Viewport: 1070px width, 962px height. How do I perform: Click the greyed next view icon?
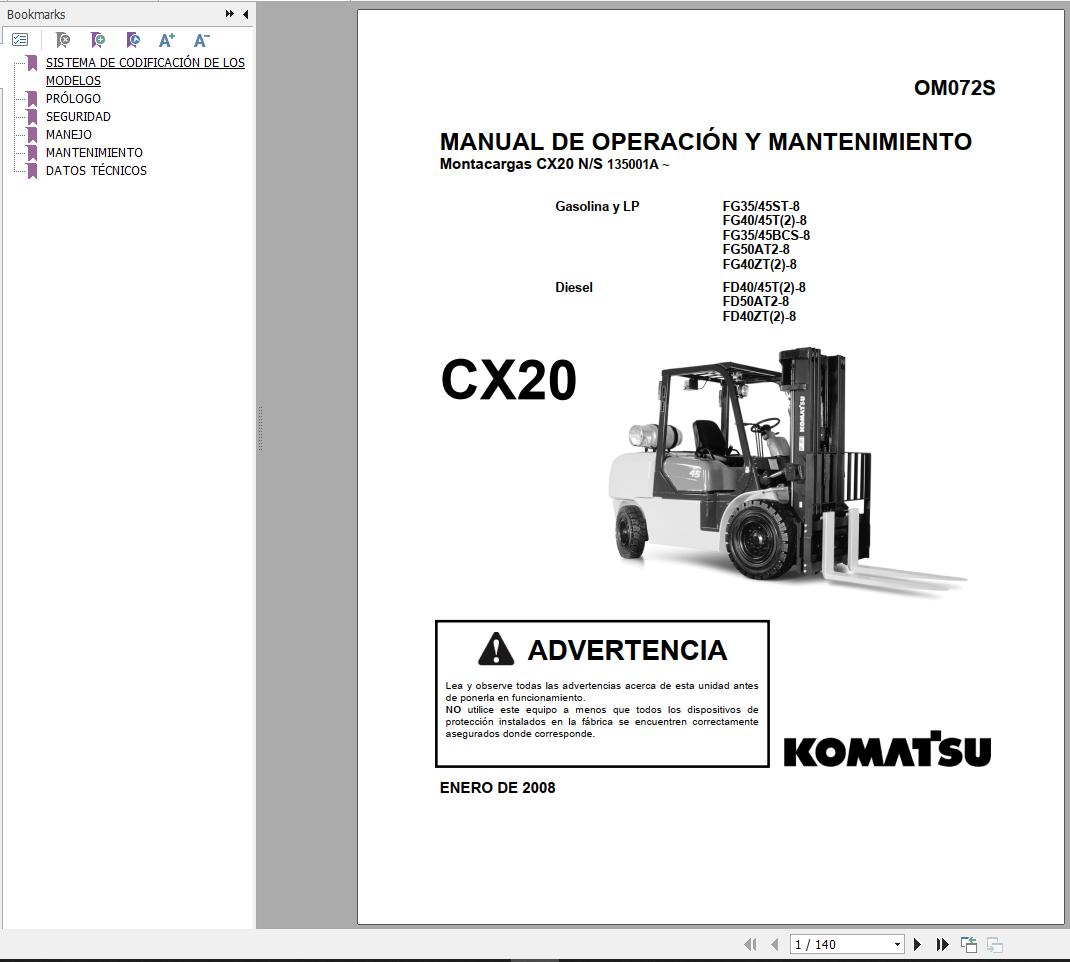tap(995, 944)
